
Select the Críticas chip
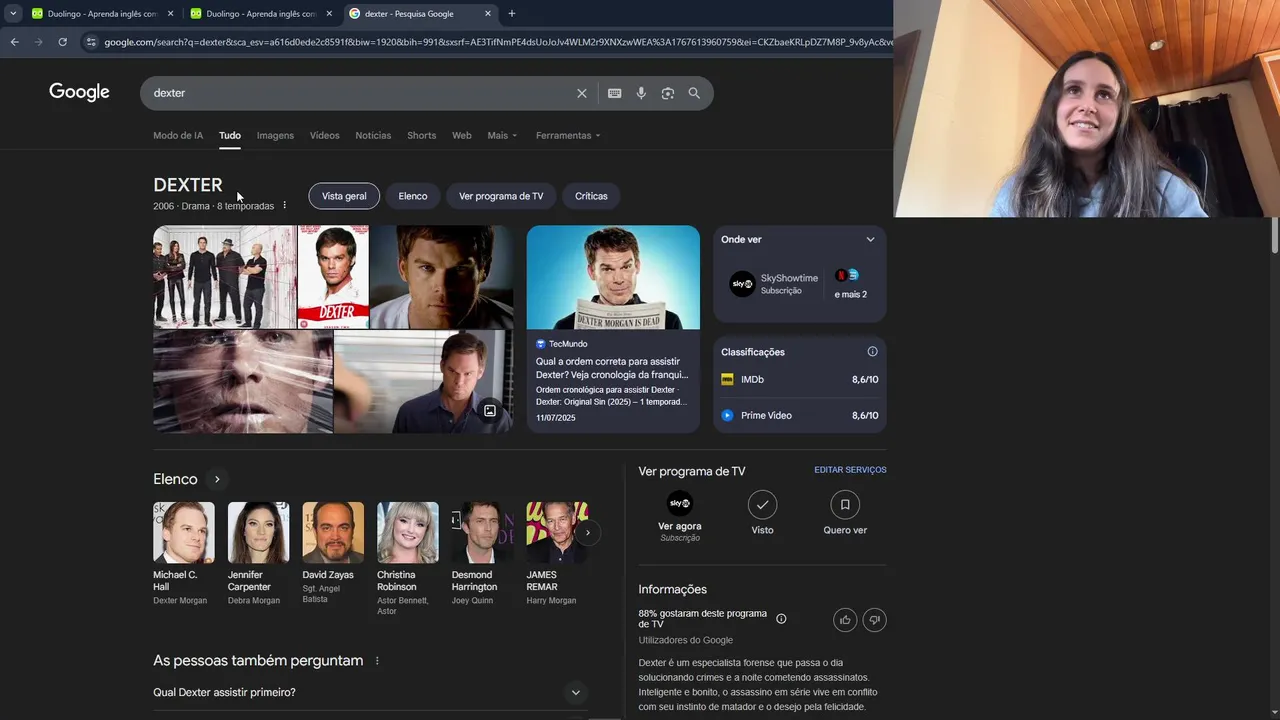pyautogui.click(x=591, y=196)
